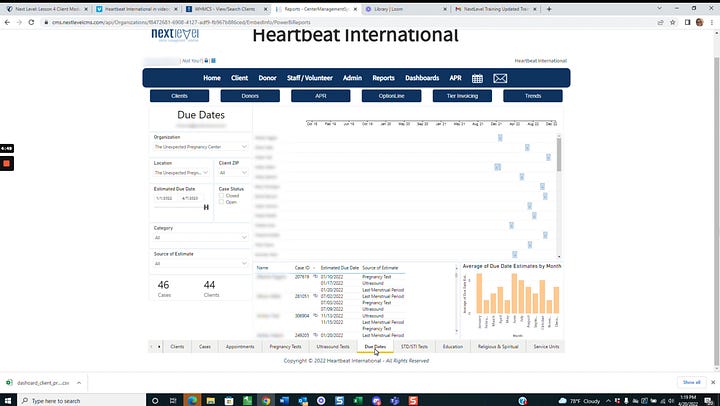Dismiss the downloads bar with X
The image size is (720, 406).
coord(713,382)
